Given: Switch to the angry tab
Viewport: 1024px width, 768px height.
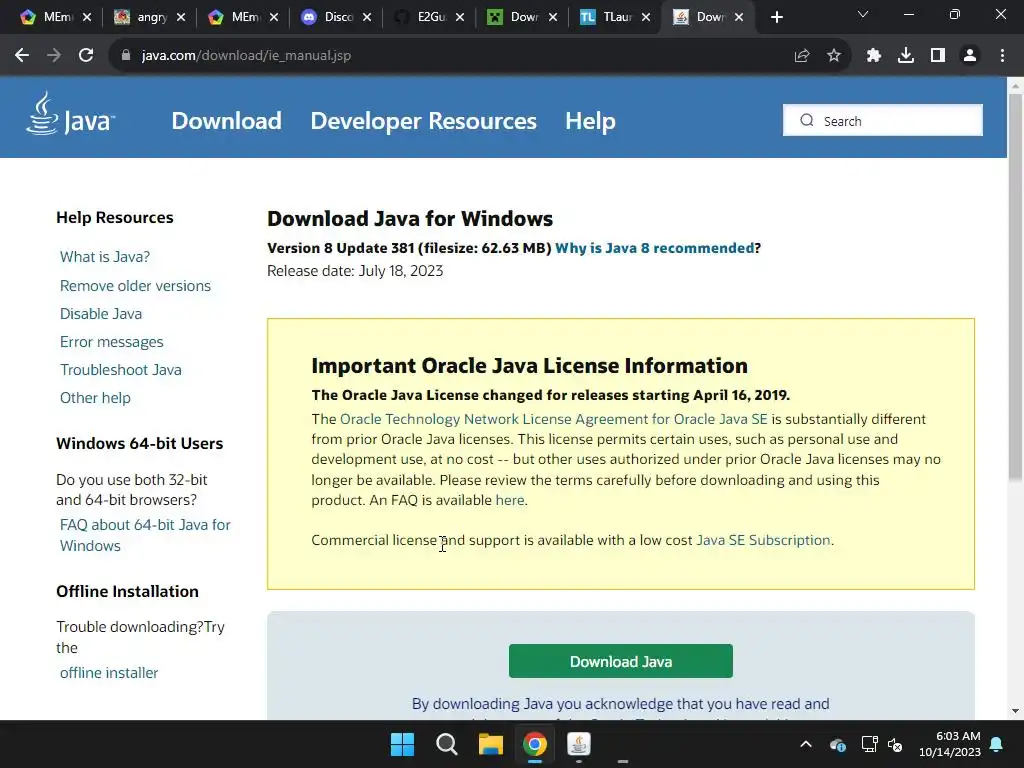Looking at the screenshot, I should pyautogui.click(x=149, y=18).
